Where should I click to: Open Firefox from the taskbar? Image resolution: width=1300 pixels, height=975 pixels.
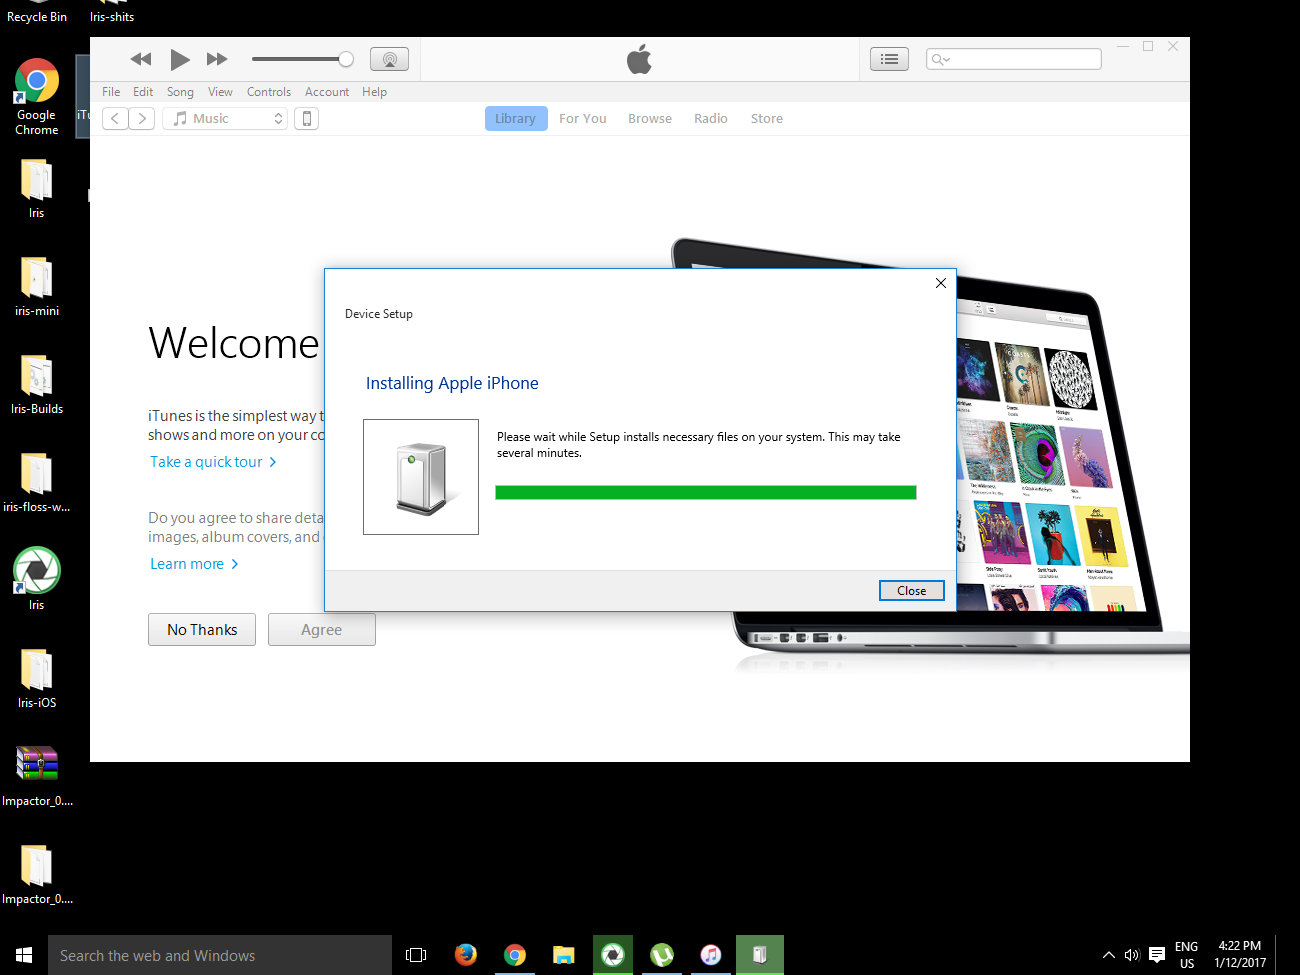pos(466,955)
